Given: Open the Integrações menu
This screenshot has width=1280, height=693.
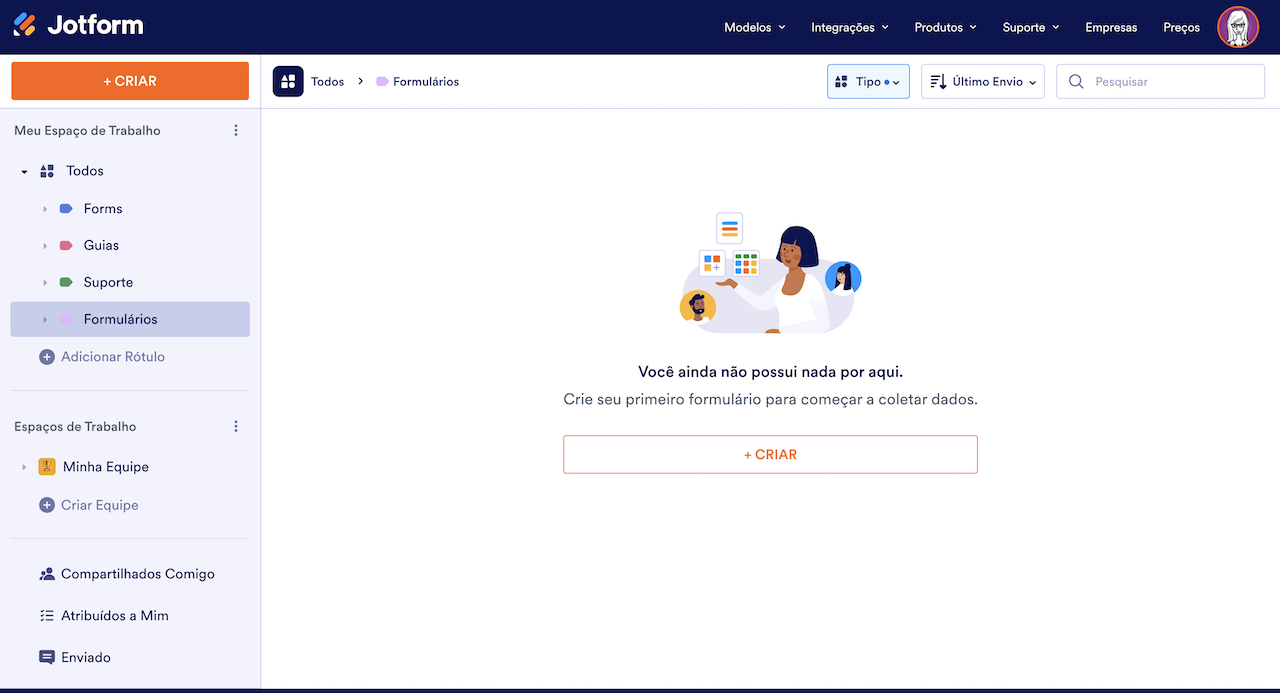Looking at the screenshot, I should [849, 27].
